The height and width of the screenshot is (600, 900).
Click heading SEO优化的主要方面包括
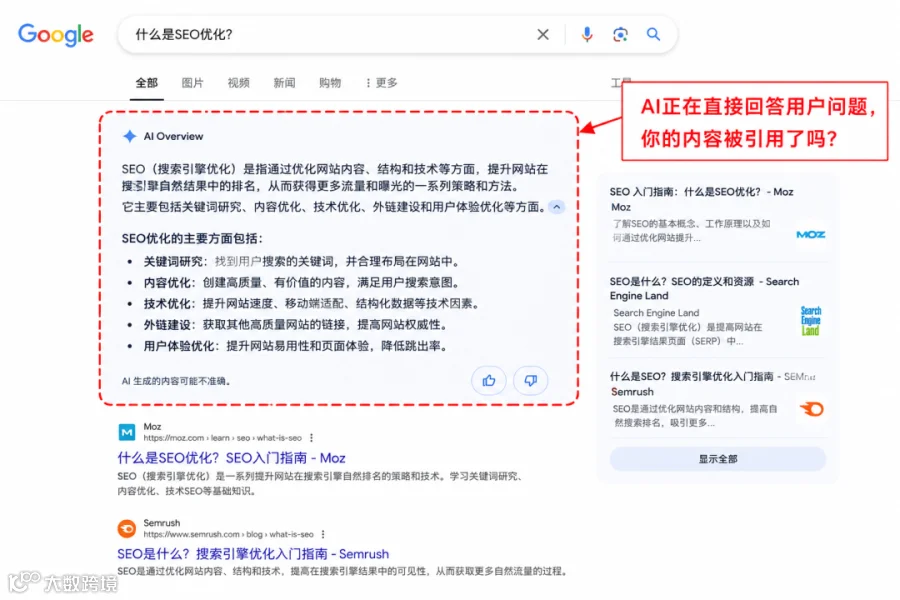192,238
